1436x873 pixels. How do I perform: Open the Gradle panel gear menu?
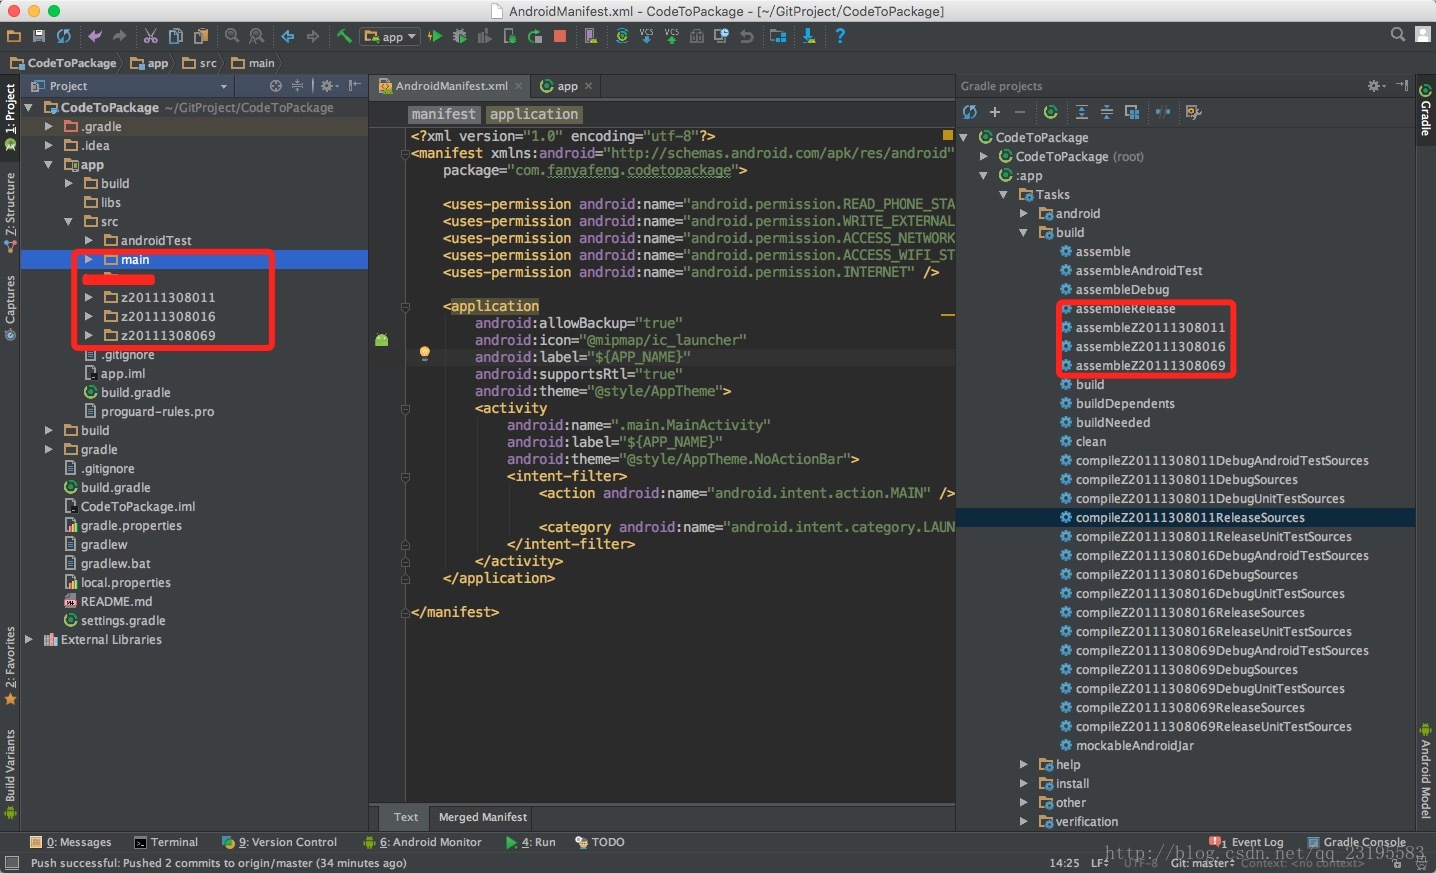pyautogui.click(x=1377, y=86)
